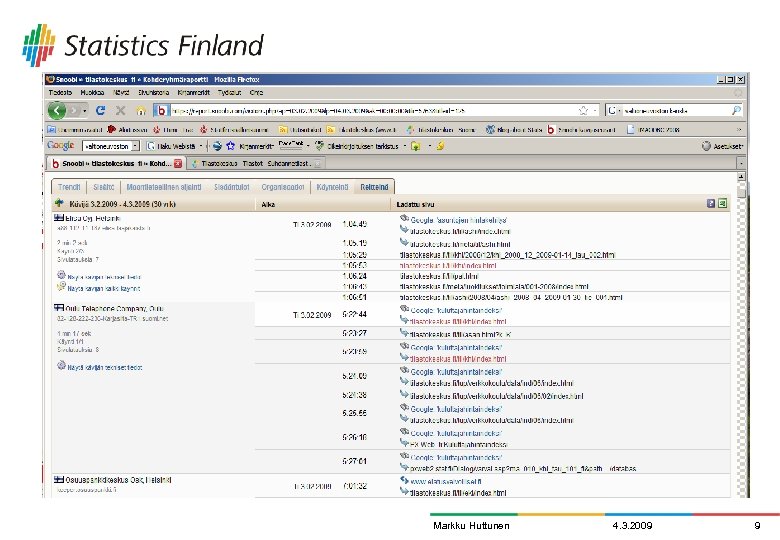Select the Organisaatiot report tab

[283, 187]
